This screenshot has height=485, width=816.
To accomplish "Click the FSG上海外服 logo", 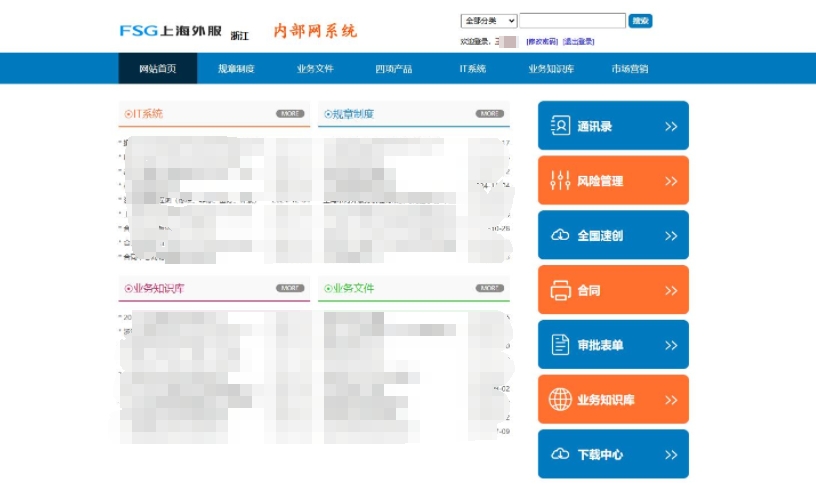I will coord(170,31).
